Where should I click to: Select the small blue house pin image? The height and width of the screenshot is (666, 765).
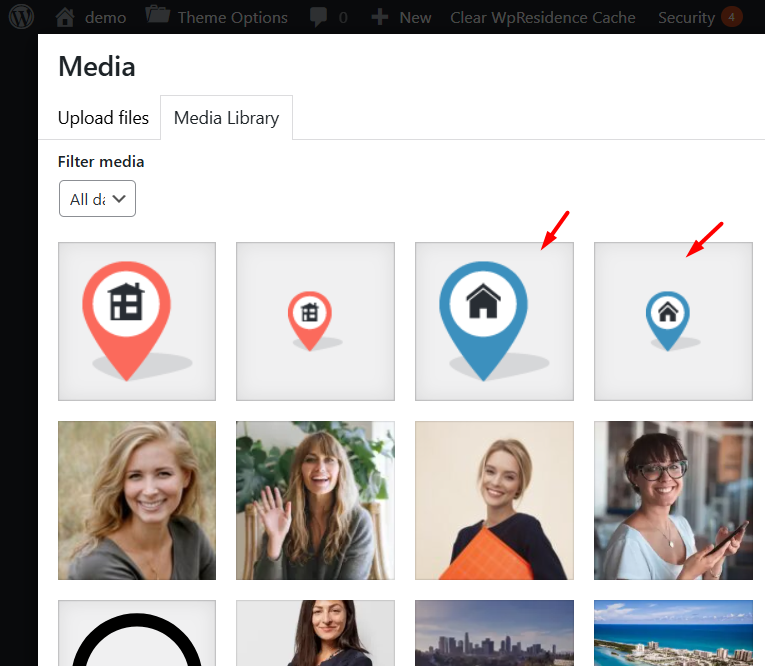coord(673,321)
